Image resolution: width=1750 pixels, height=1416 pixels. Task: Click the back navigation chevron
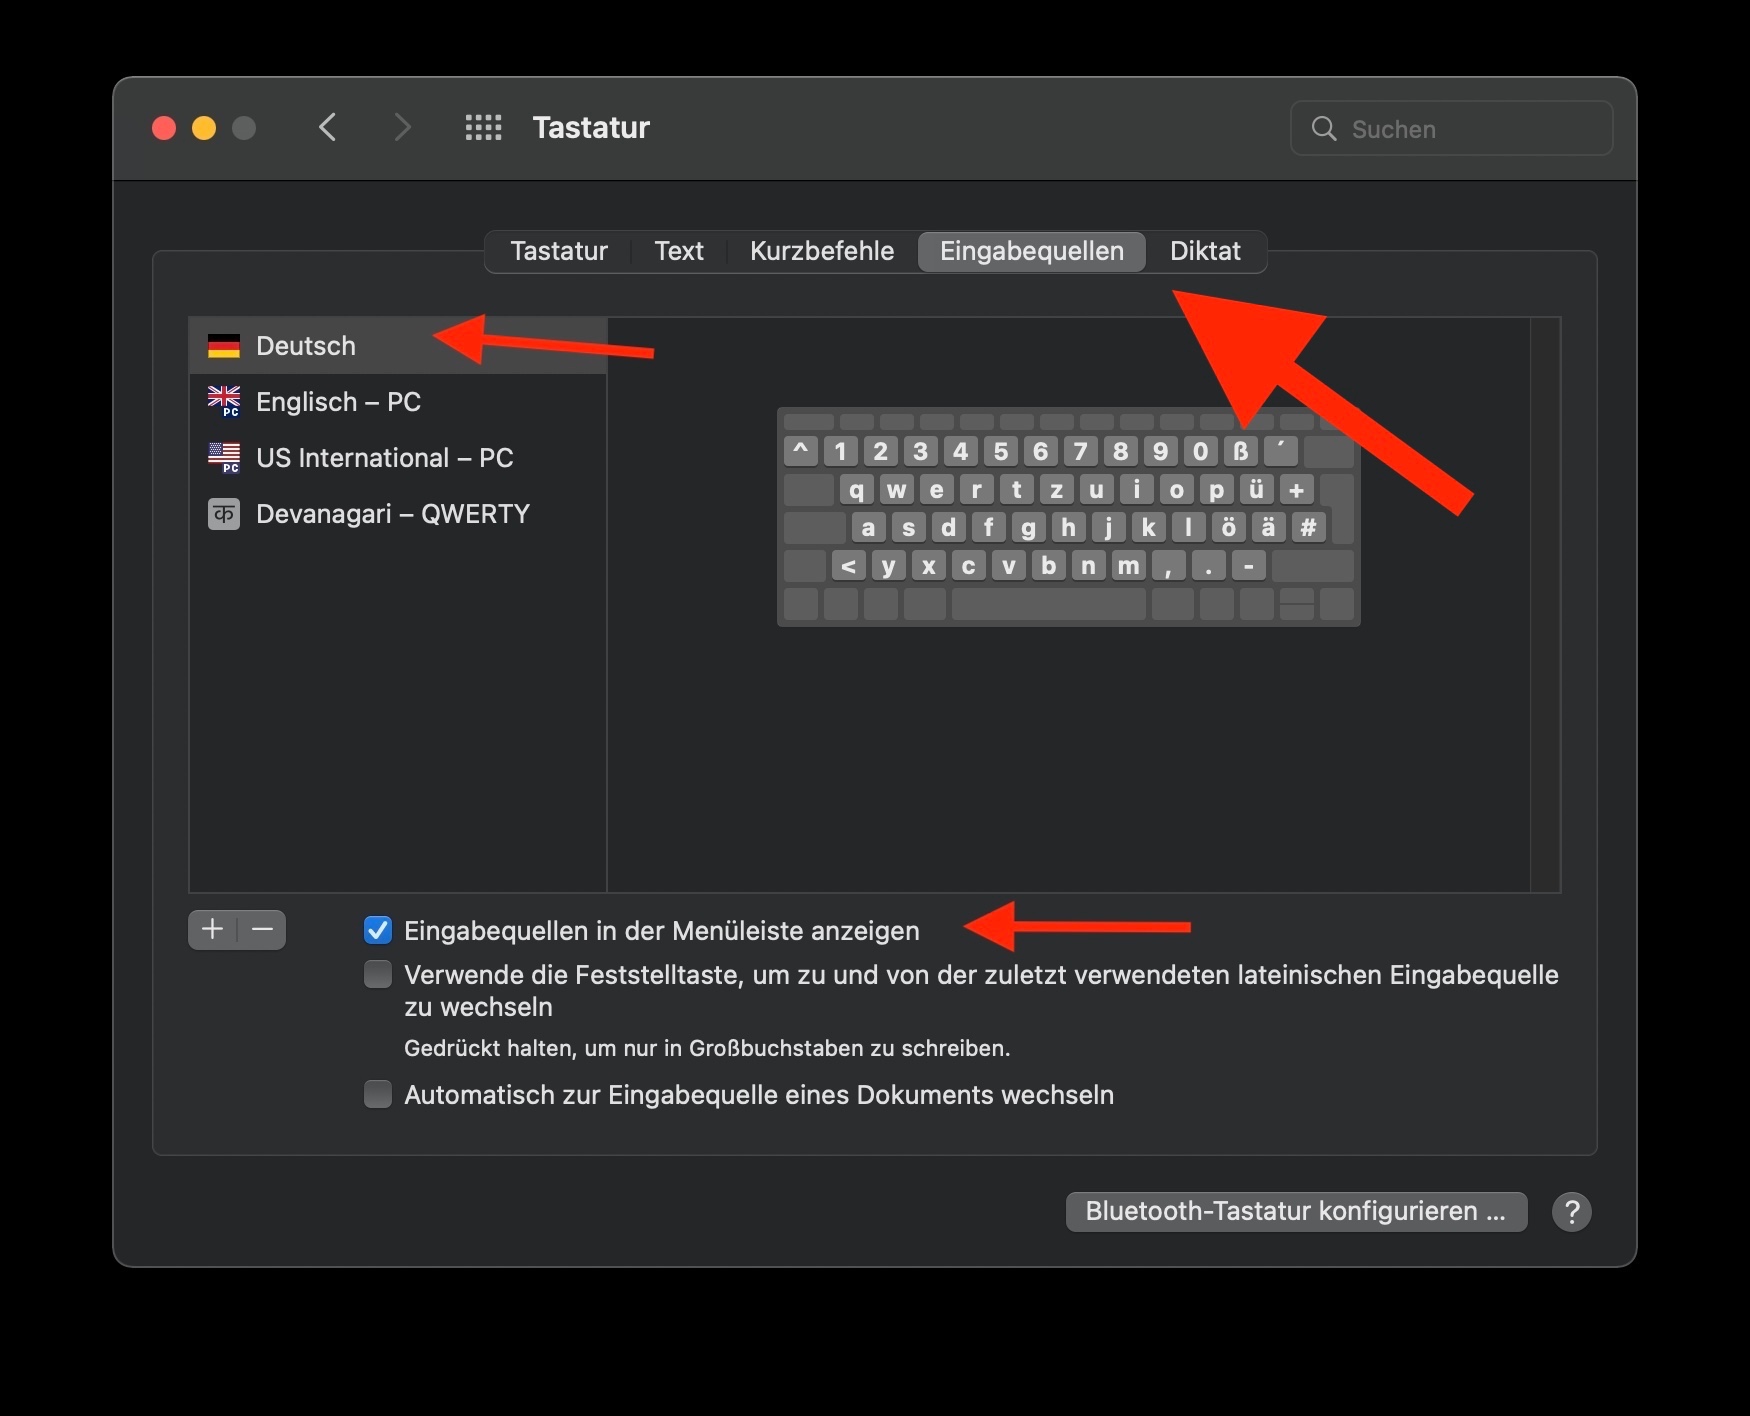click(328, 128)
